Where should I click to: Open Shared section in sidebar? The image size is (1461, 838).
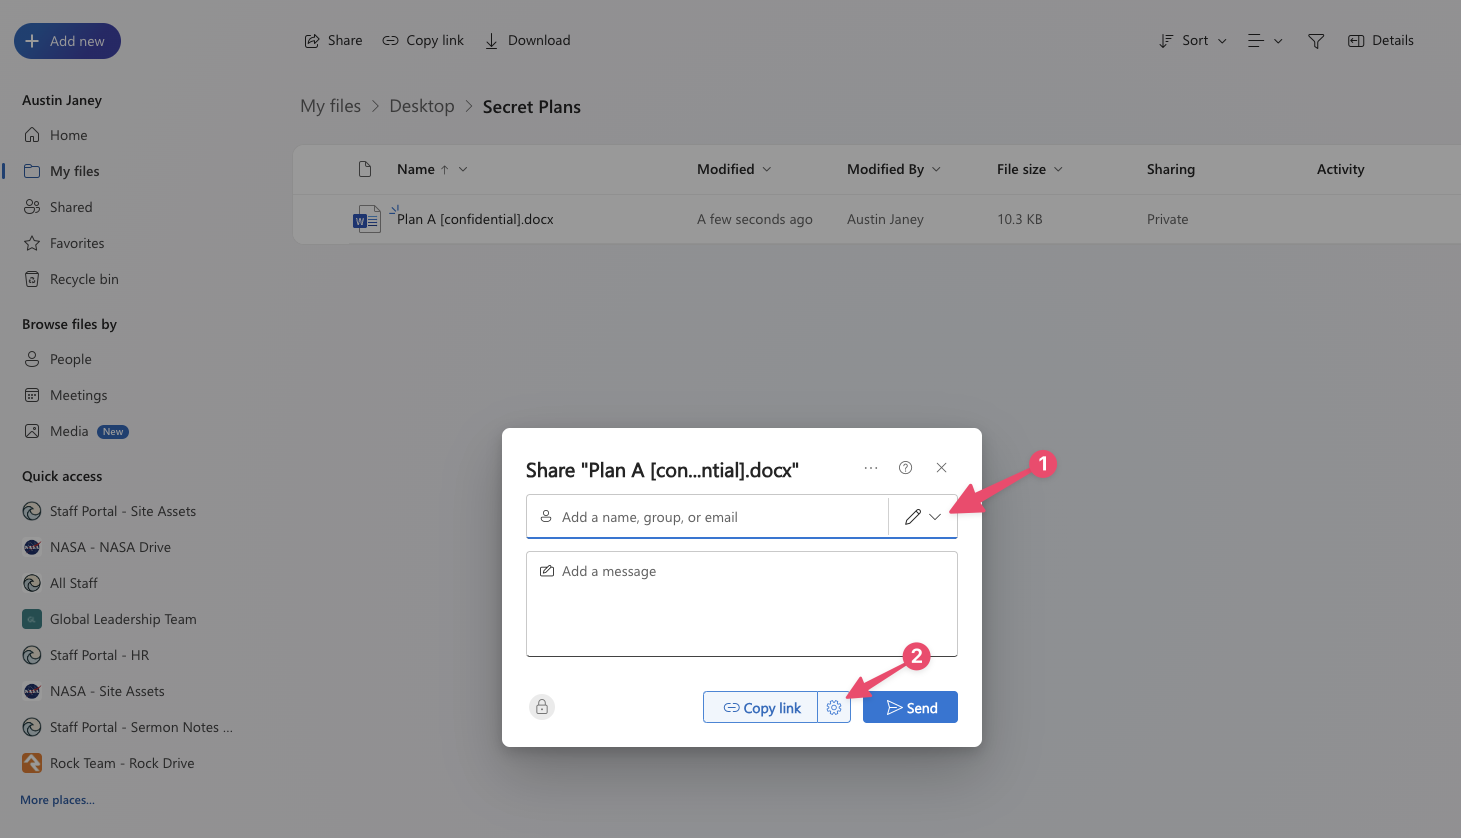point(71,207)
